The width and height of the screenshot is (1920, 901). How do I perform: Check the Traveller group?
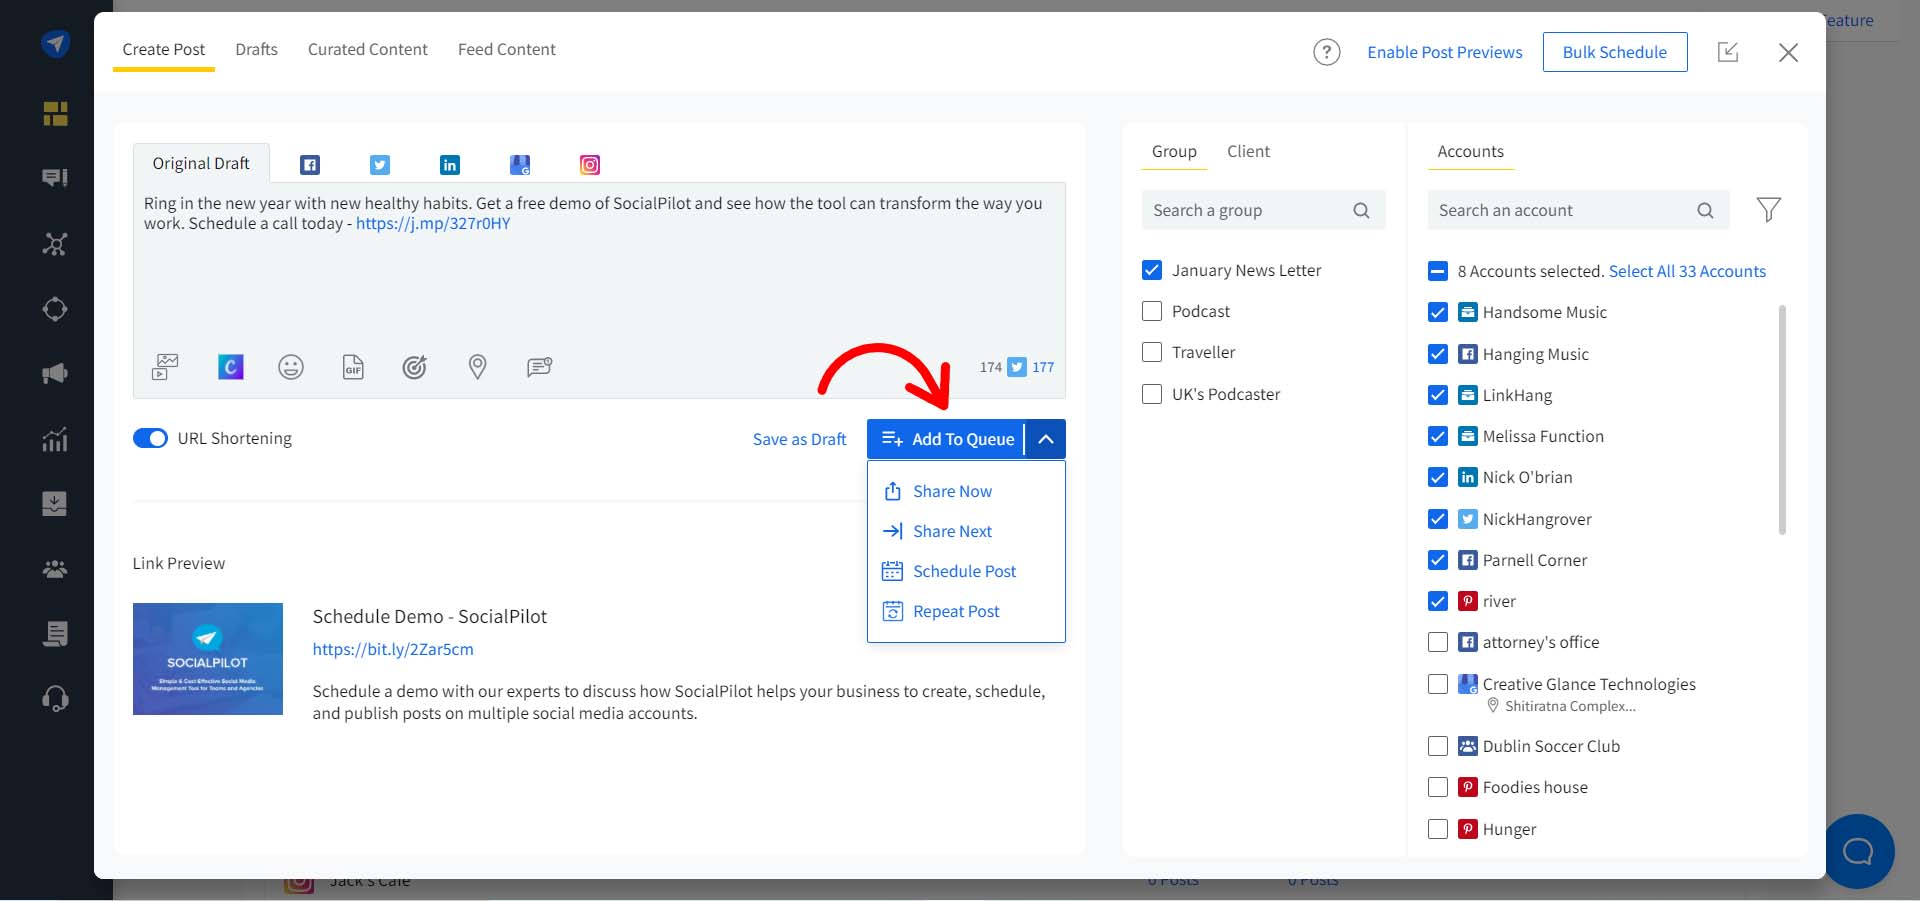tap(1152, 352)
